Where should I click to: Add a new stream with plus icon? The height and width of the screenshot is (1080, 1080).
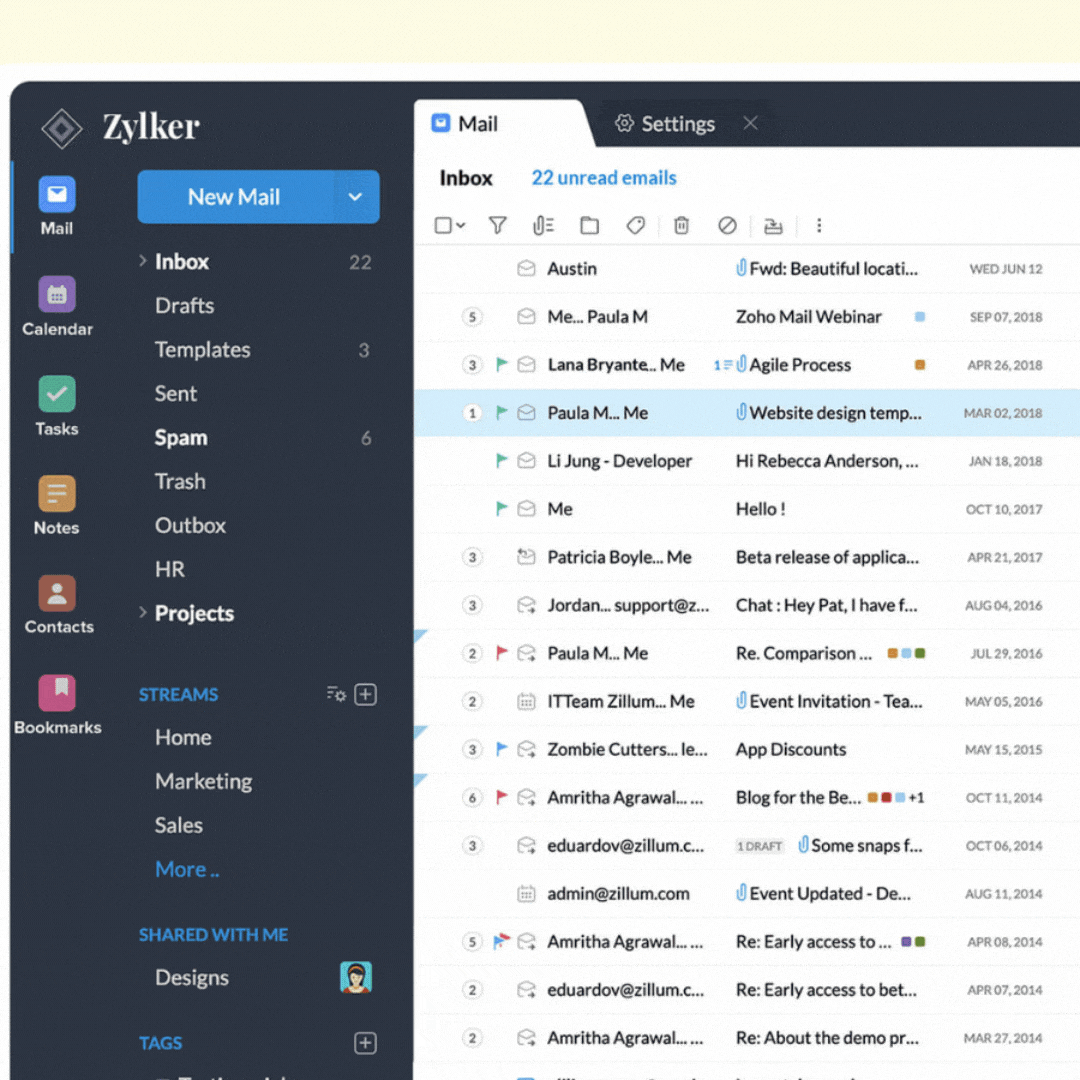366,694
